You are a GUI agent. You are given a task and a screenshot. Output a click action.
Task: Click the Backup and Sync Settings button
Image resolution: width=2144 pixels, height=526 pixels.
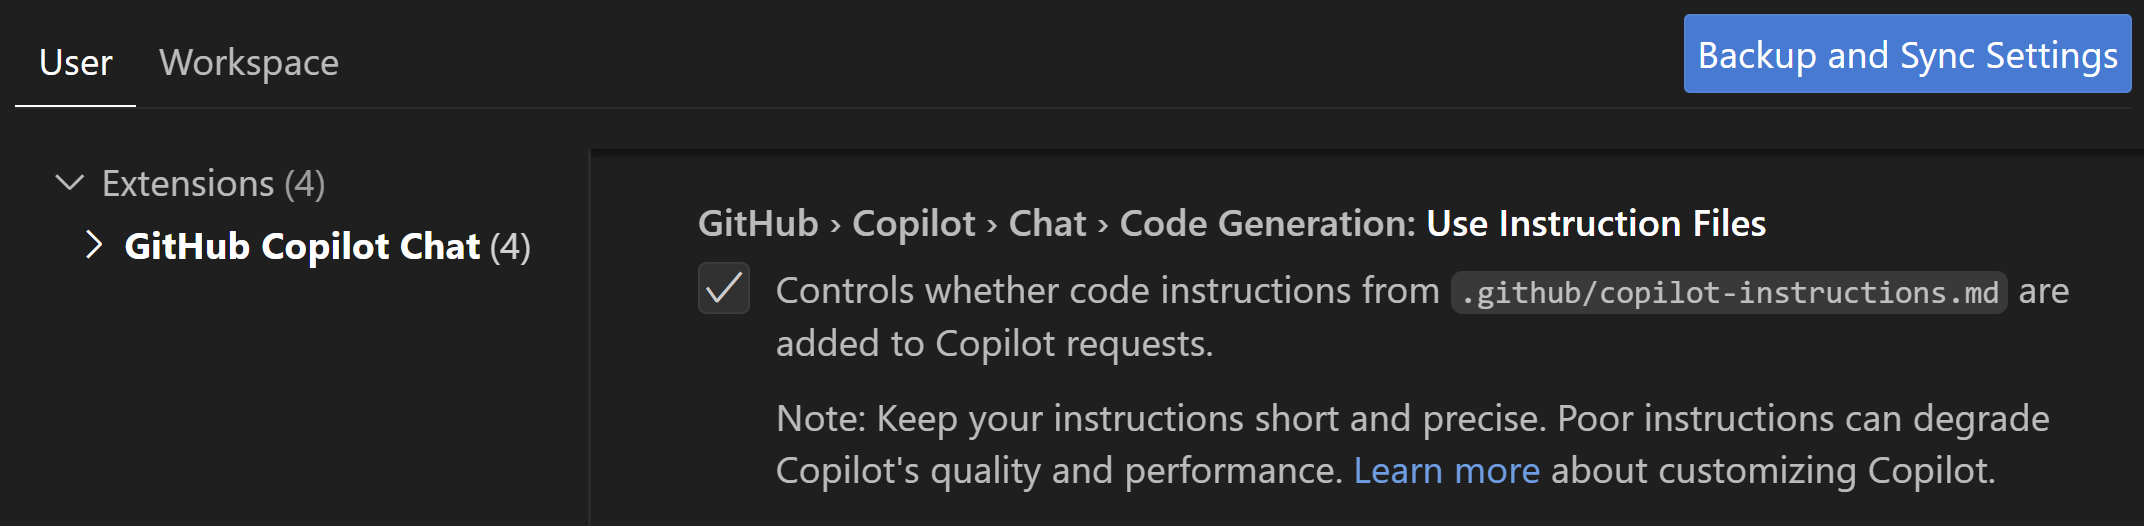(1907, 55)
